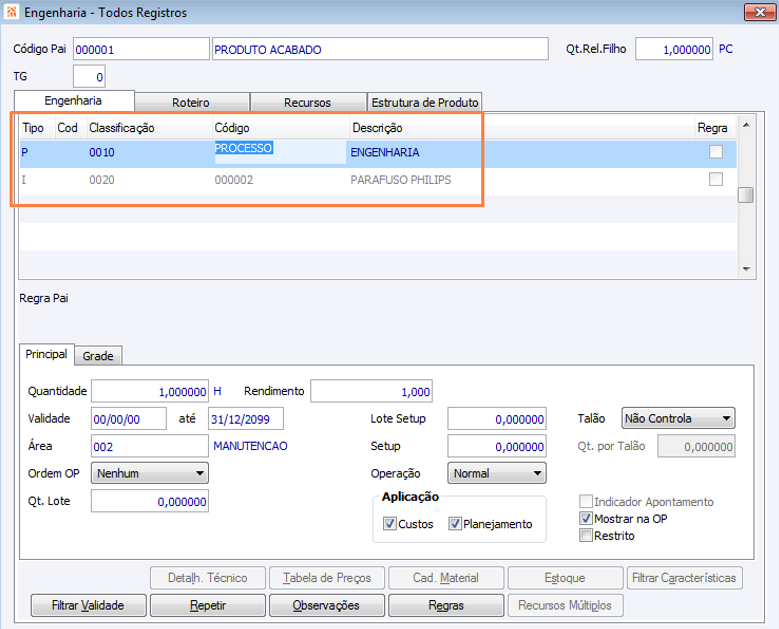
Task: Click the até date field 31/12/2099
Action: (246, 419)
